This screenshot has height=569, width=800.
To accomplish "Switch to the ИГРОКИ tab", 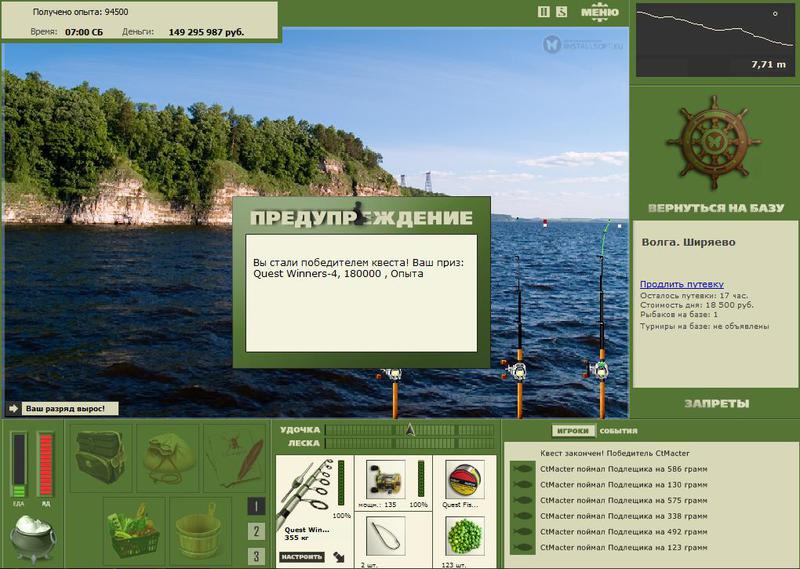I will point(573,431).
